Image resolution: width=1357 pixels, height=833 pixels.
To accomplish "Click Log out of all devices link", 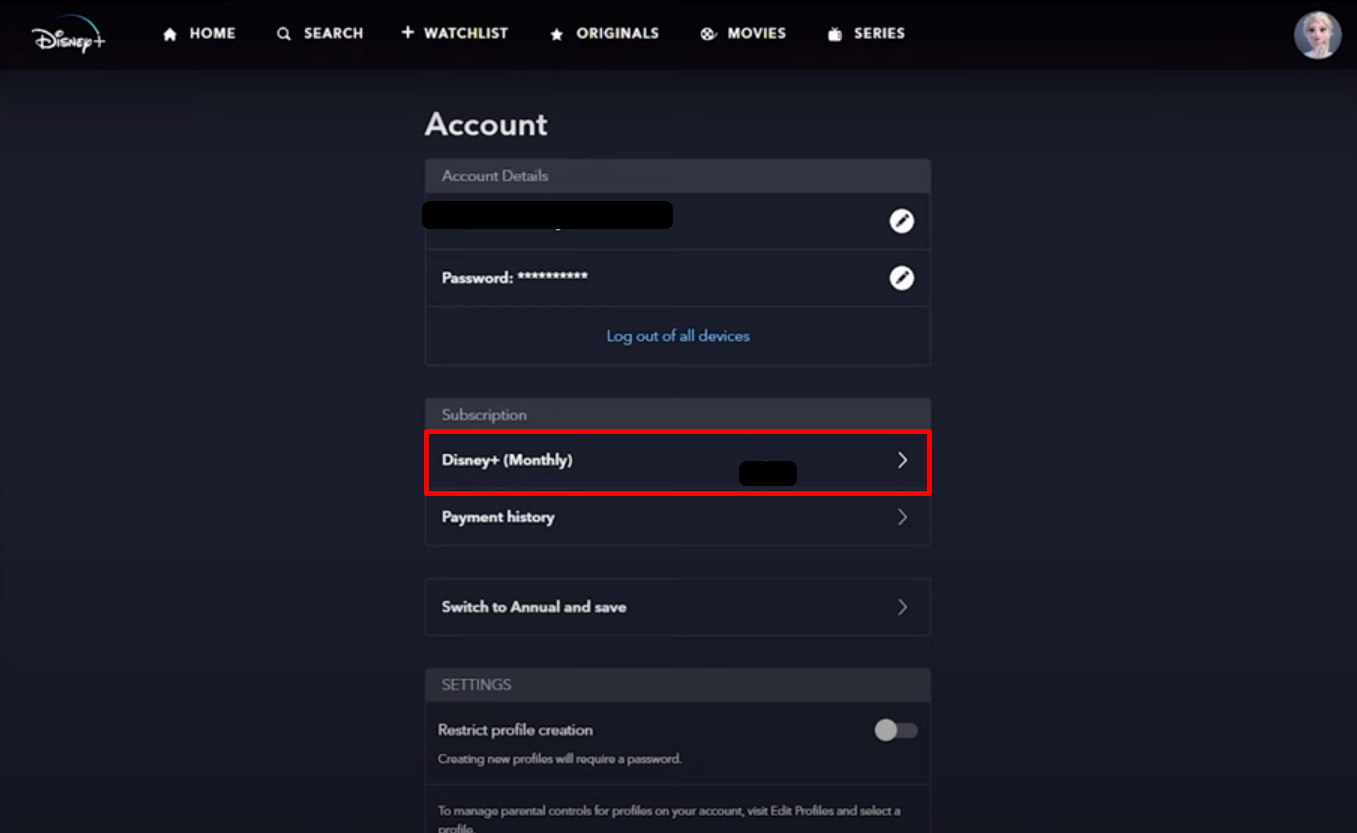I will tap(678, 336).
